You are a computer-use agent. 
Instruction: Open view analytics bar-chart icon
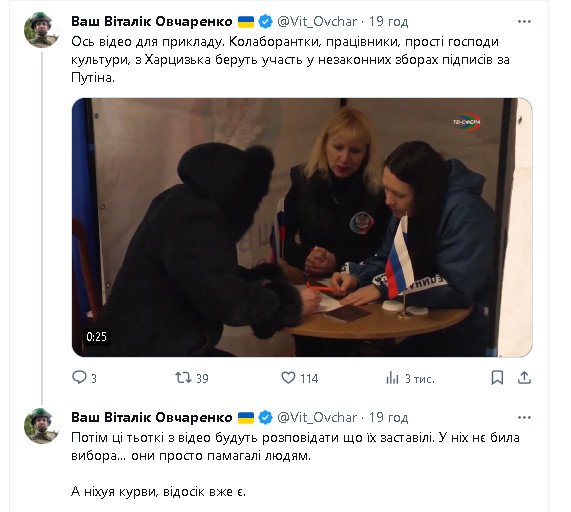click(392, 378)
